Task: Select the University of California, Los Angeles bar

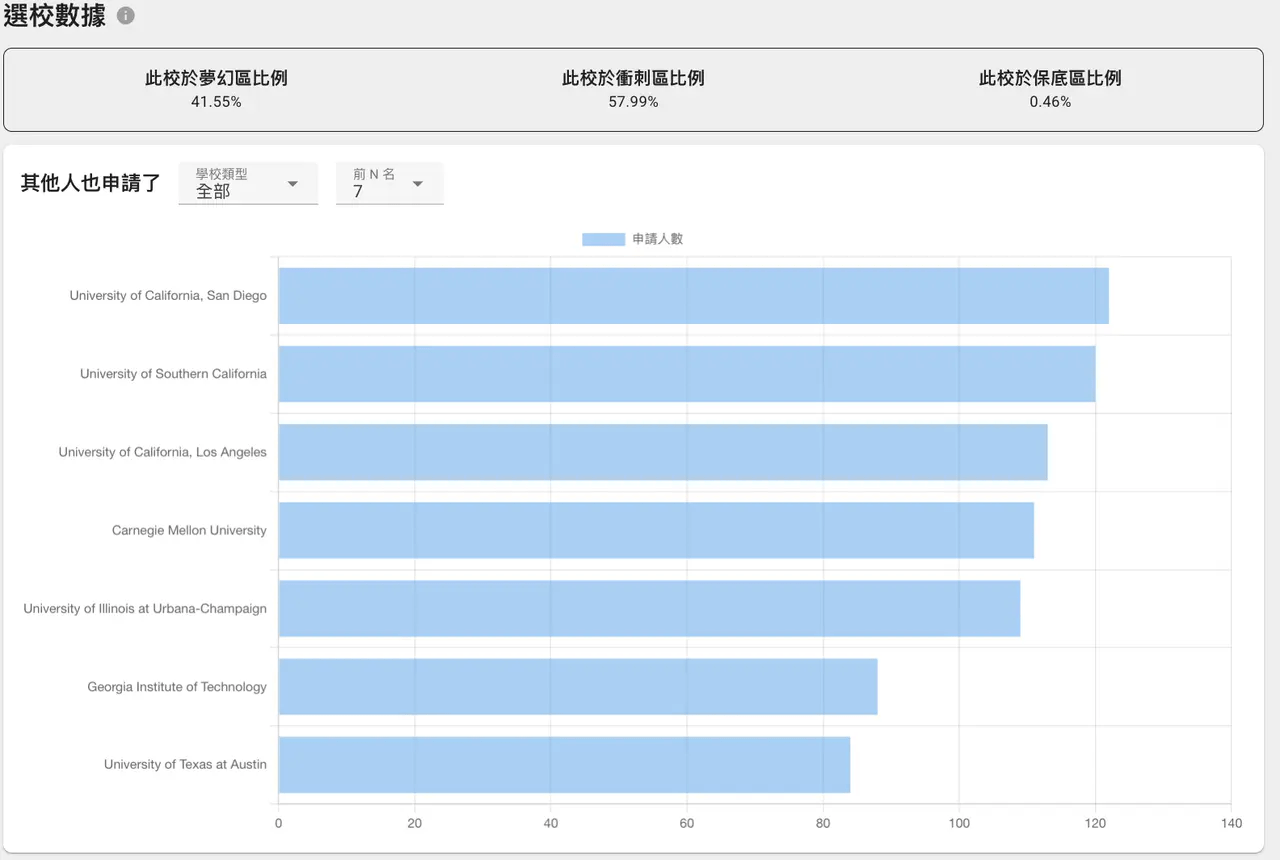Action: click(663, 452)
